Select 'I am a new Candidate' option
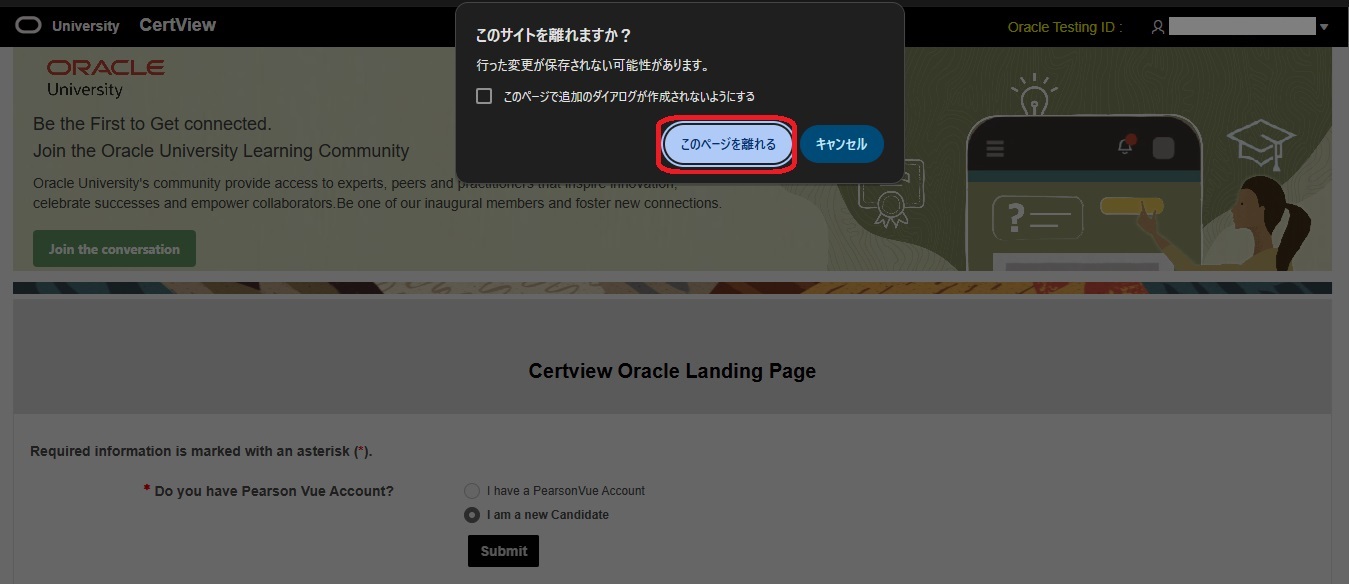Screen dimensions: 1349x584 tap(471, 514)
